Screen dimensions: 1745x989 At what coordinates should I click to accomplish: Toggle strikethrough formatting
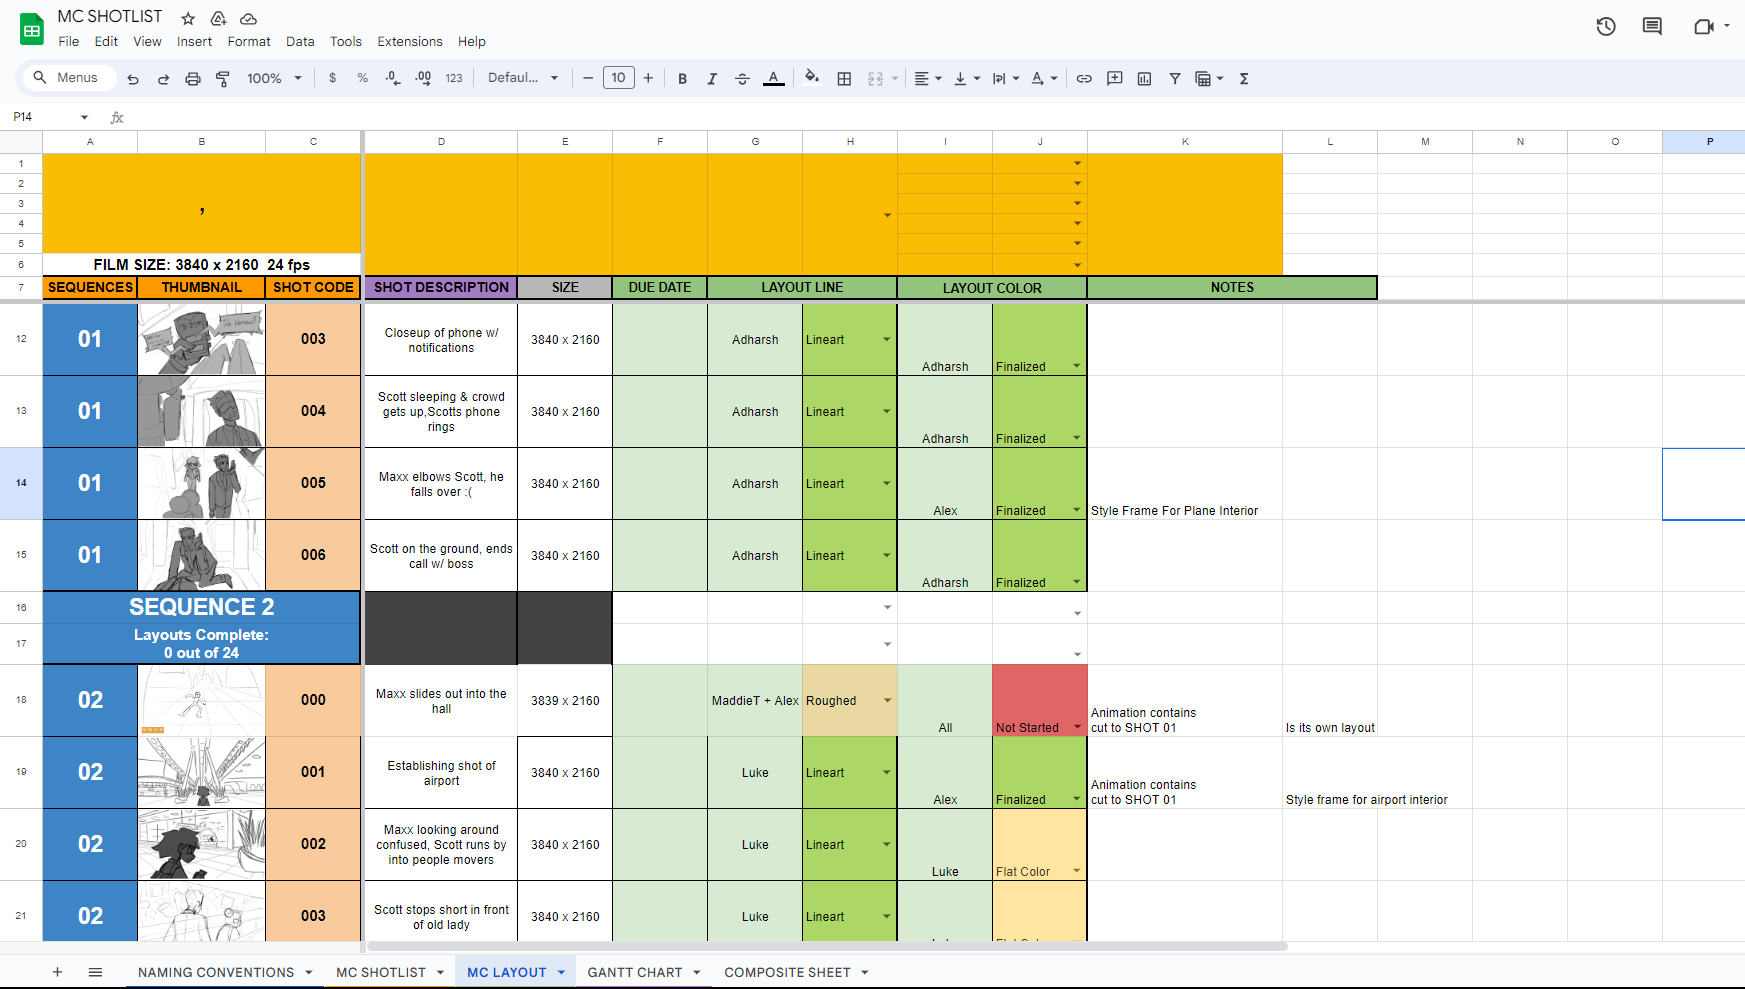(742, 78)
